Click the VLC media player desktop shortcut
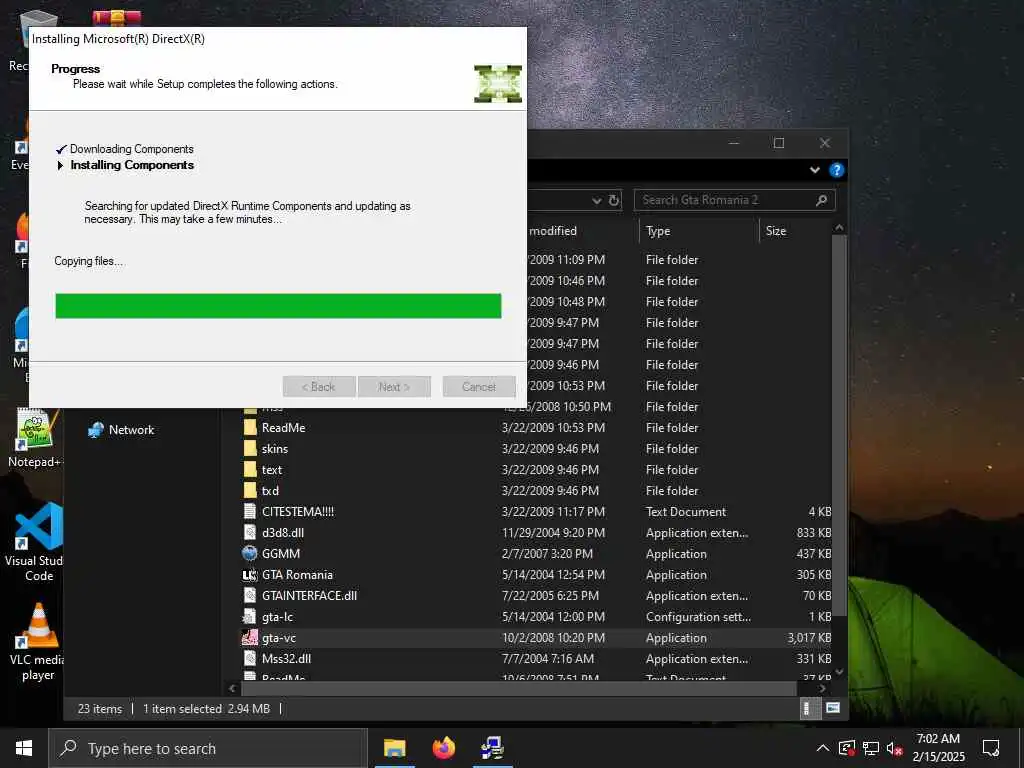 [38, 642]
